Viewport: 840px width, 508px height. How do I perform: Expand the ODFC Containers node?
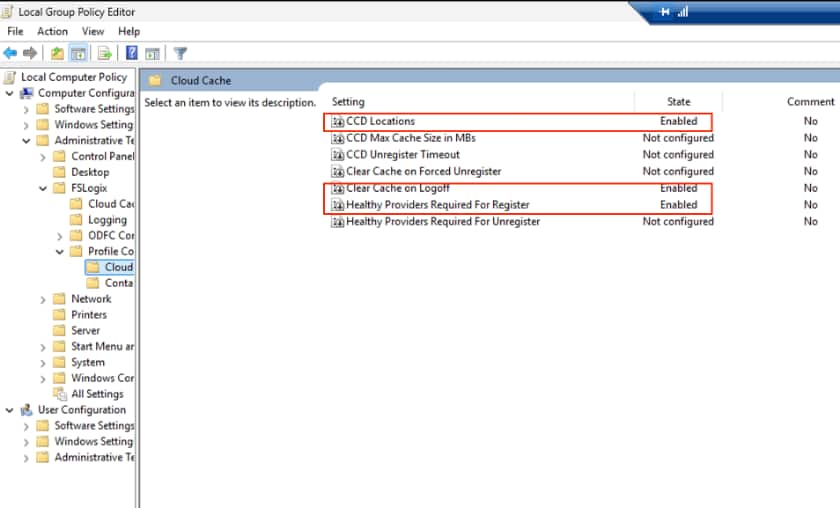click(59, 236)
